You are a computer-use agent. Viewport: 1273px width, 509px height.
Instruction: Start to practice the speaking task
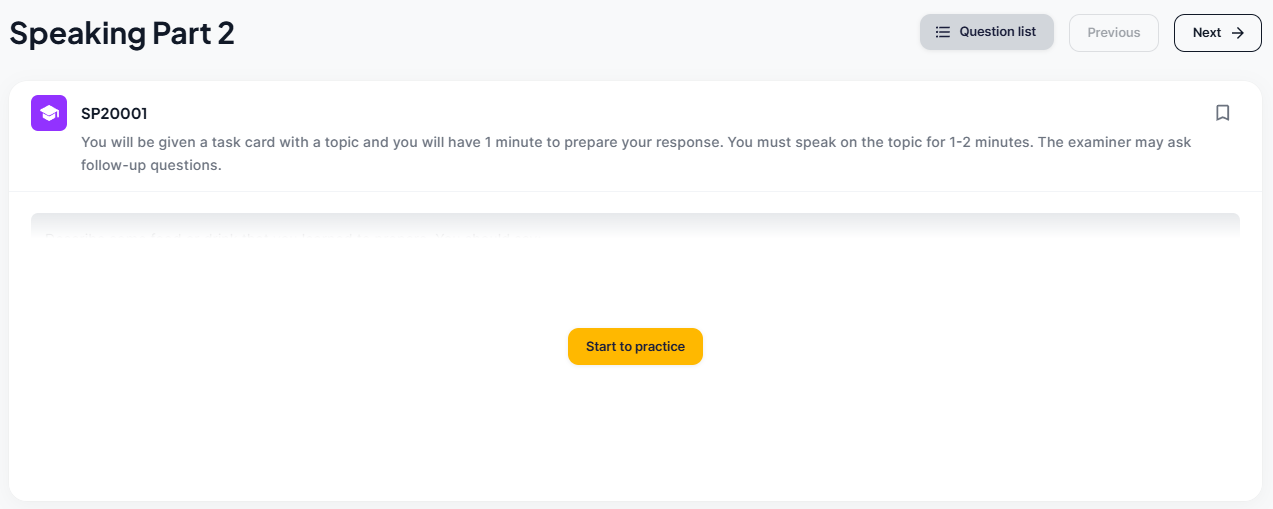(x=635, y=347)
